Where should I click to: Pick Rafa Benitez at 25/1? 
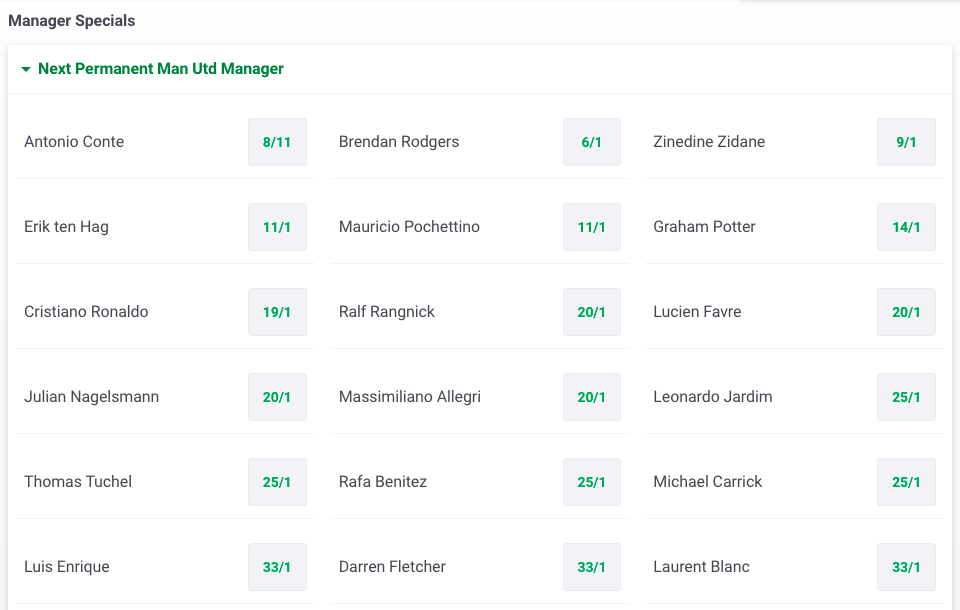pos(591,482)
